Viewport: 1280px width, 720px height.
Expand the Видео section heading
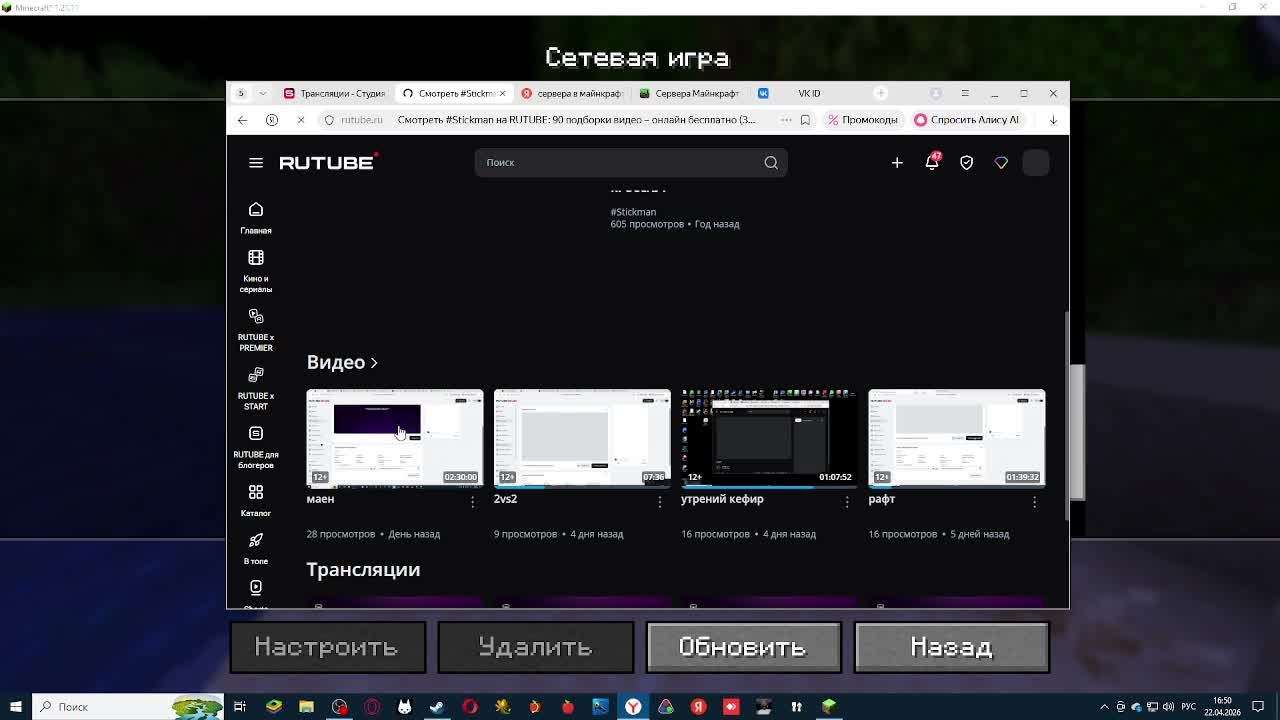click(x=342, y=362)
